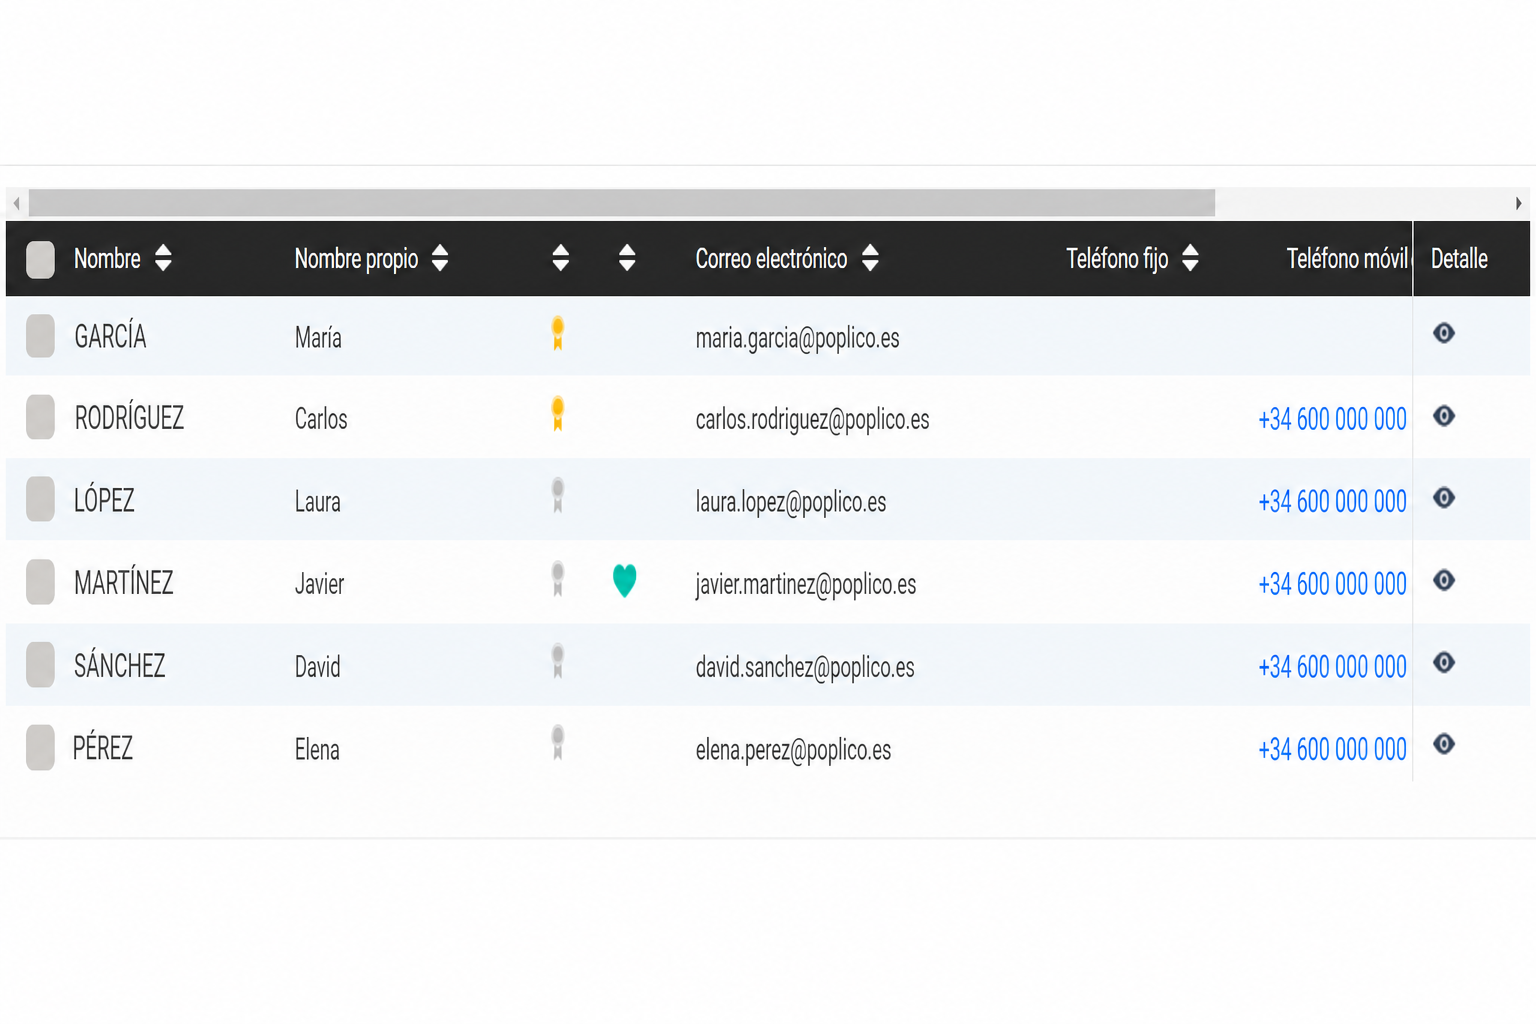
Task: Click the grey medal icon for LÓPEZ
Action: click(558, 496)
